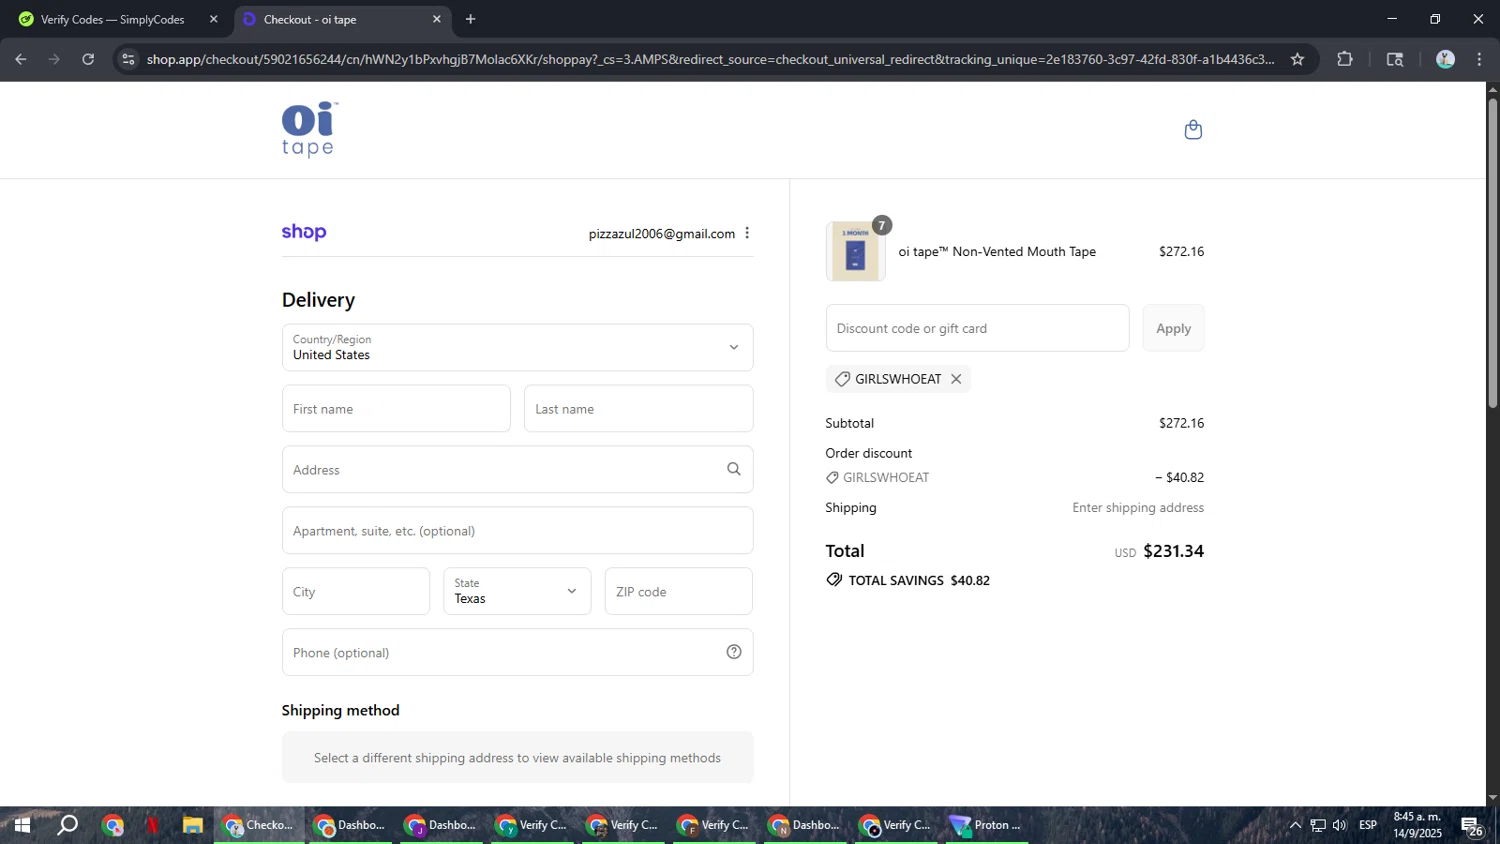Reload the checkout page
Screen dimensions: 1500x844
coord(88,59)
